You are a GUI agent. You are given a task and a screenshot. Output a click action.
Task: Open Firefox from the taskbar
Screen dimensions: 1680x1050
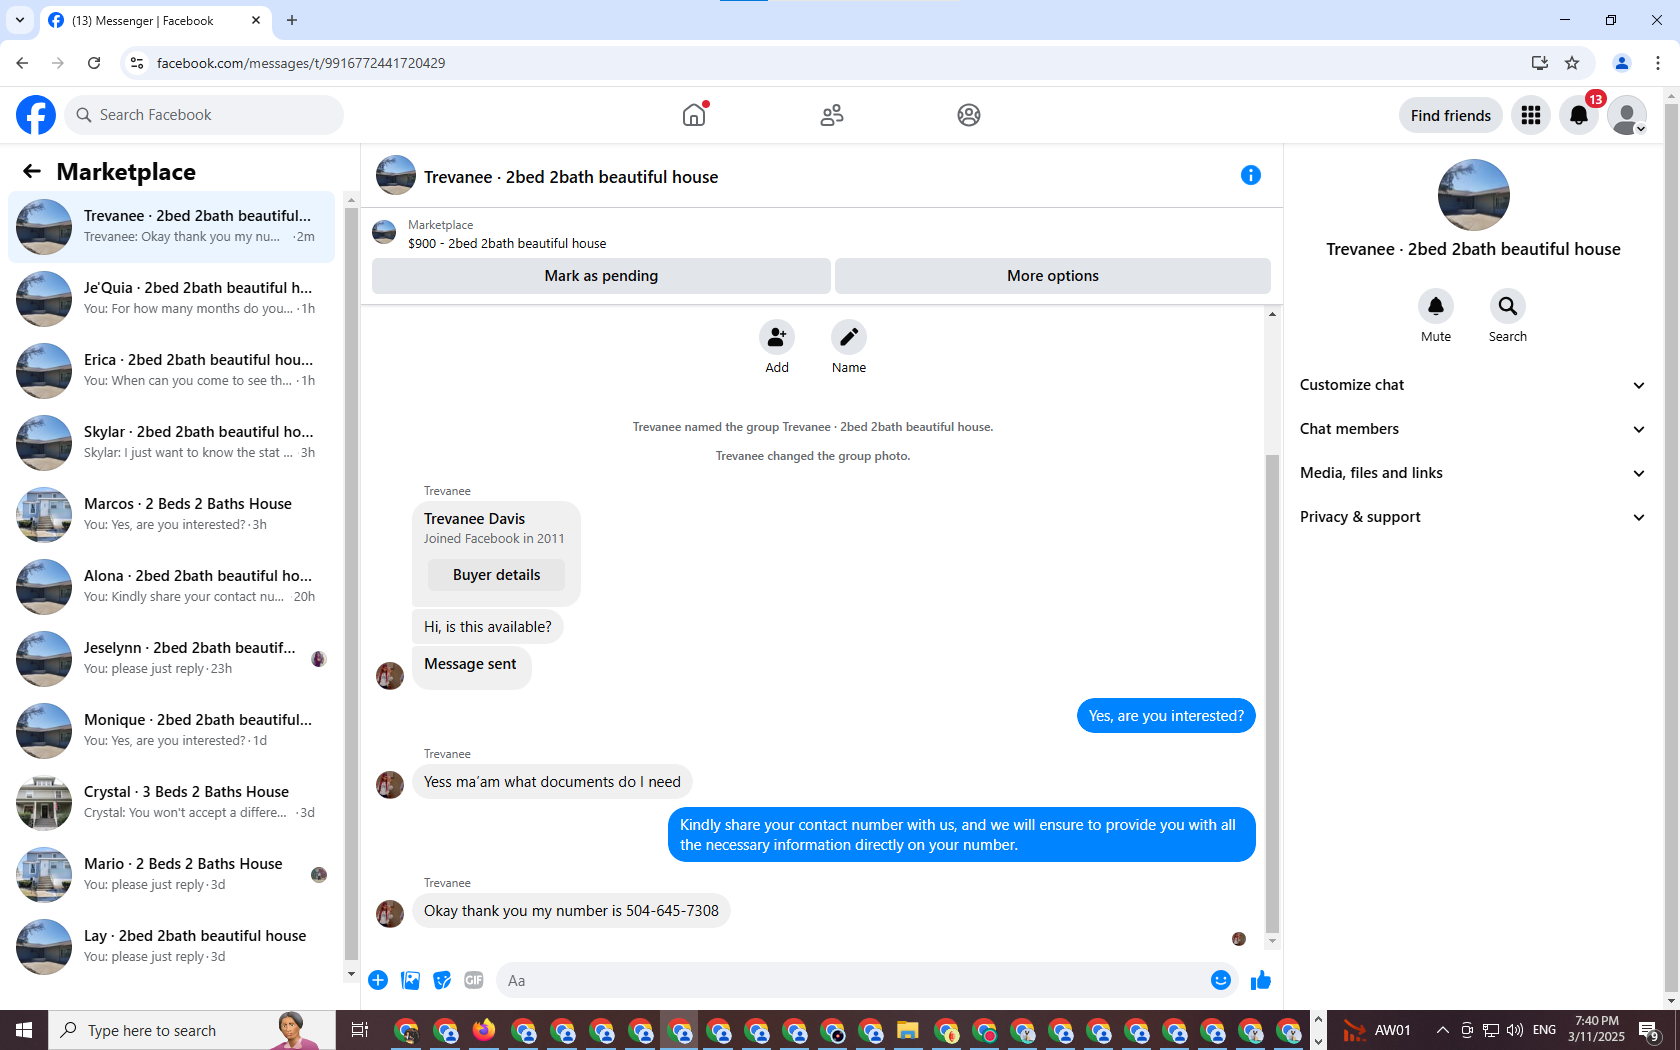pyautogui.click(x=484, y=1030)
